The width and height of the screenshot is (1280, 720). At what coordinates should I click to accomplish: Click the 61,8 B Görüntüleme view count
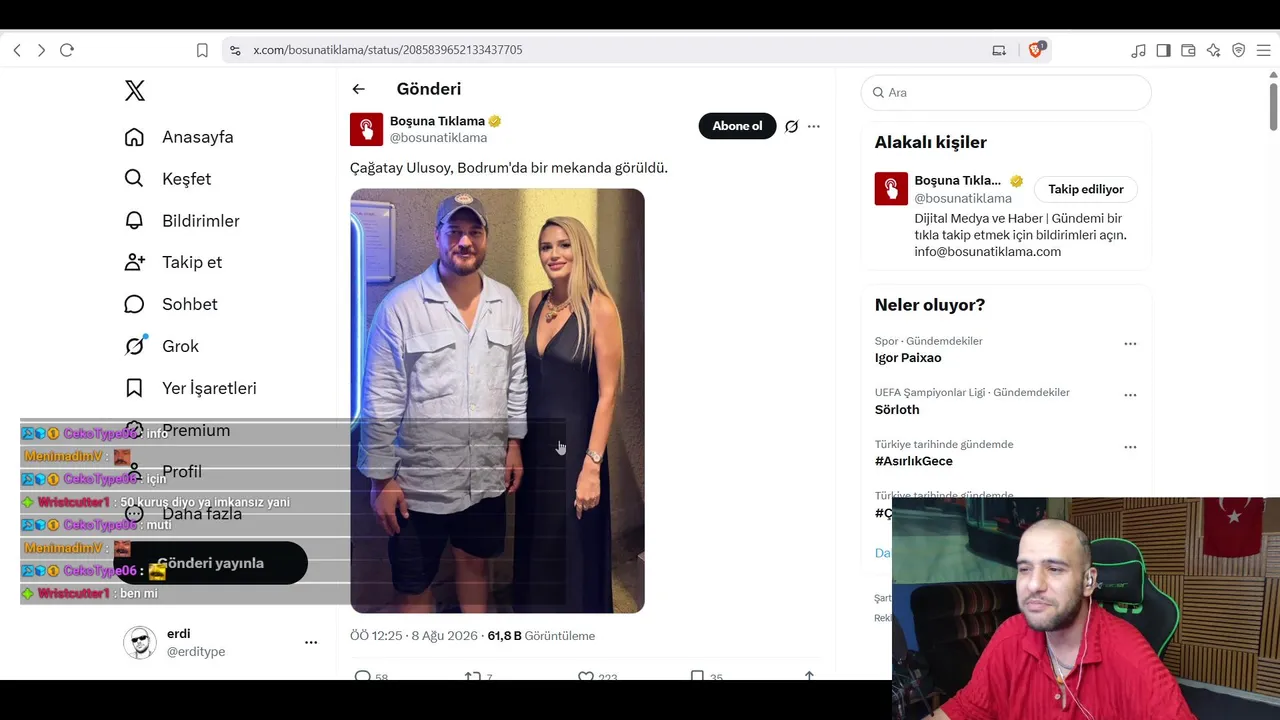coord(541,636)
